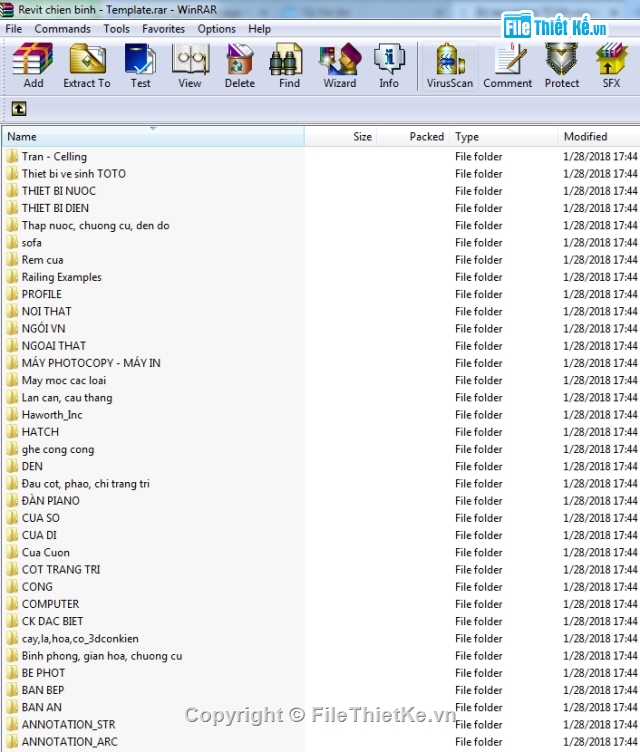
Task: Select the Tran - Celling folder icon
Action: pyautogui.click(x=12, y=156)
